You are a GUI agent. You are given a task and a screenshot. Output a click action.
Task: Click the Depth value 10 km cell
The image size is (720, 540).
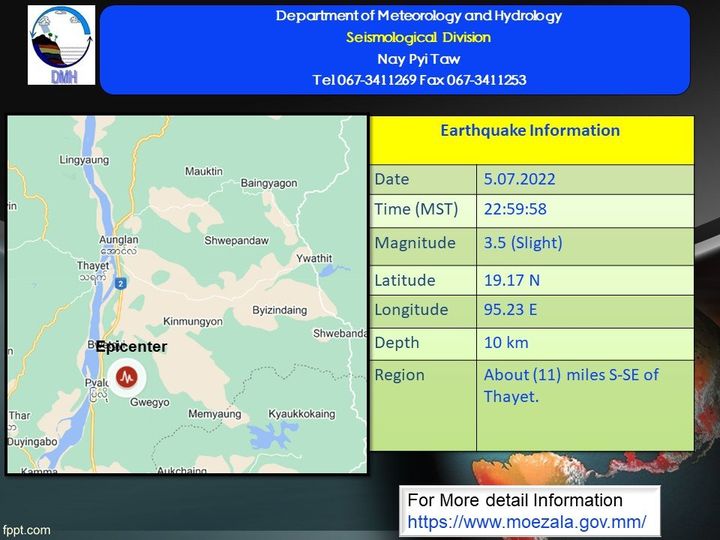tap(506, 343)
